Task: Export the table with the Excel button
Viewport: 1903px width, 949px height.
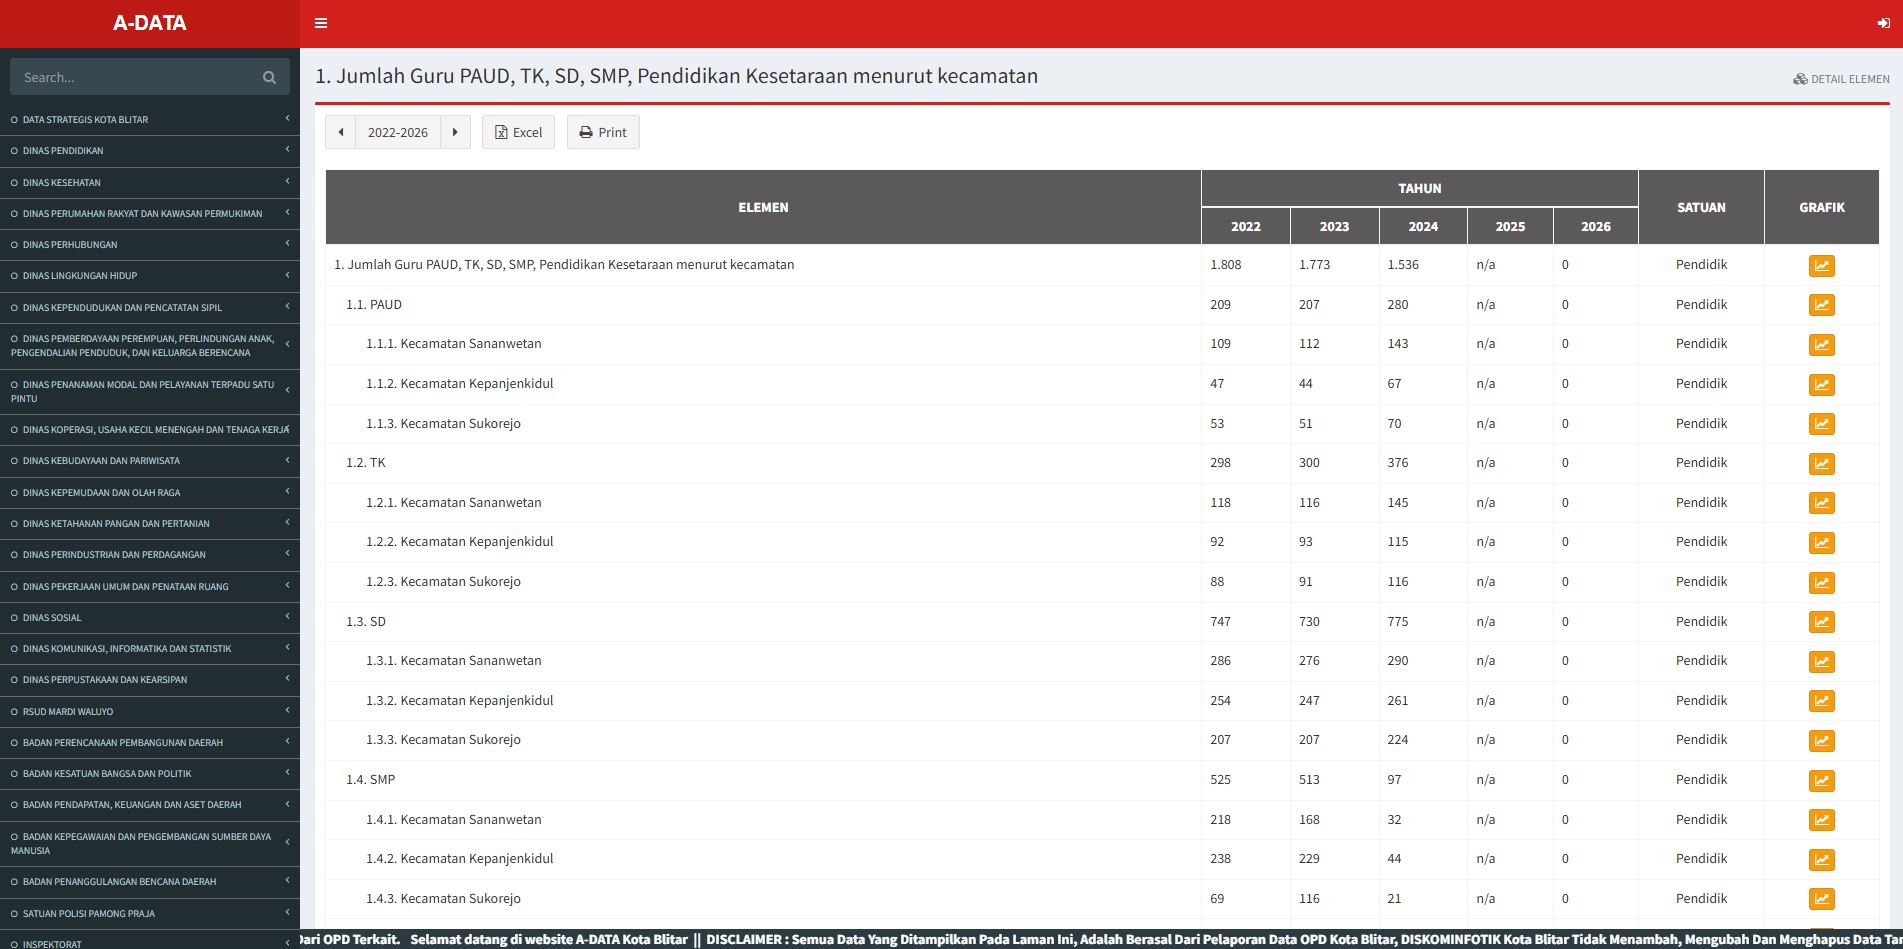Action: [518, 132]
